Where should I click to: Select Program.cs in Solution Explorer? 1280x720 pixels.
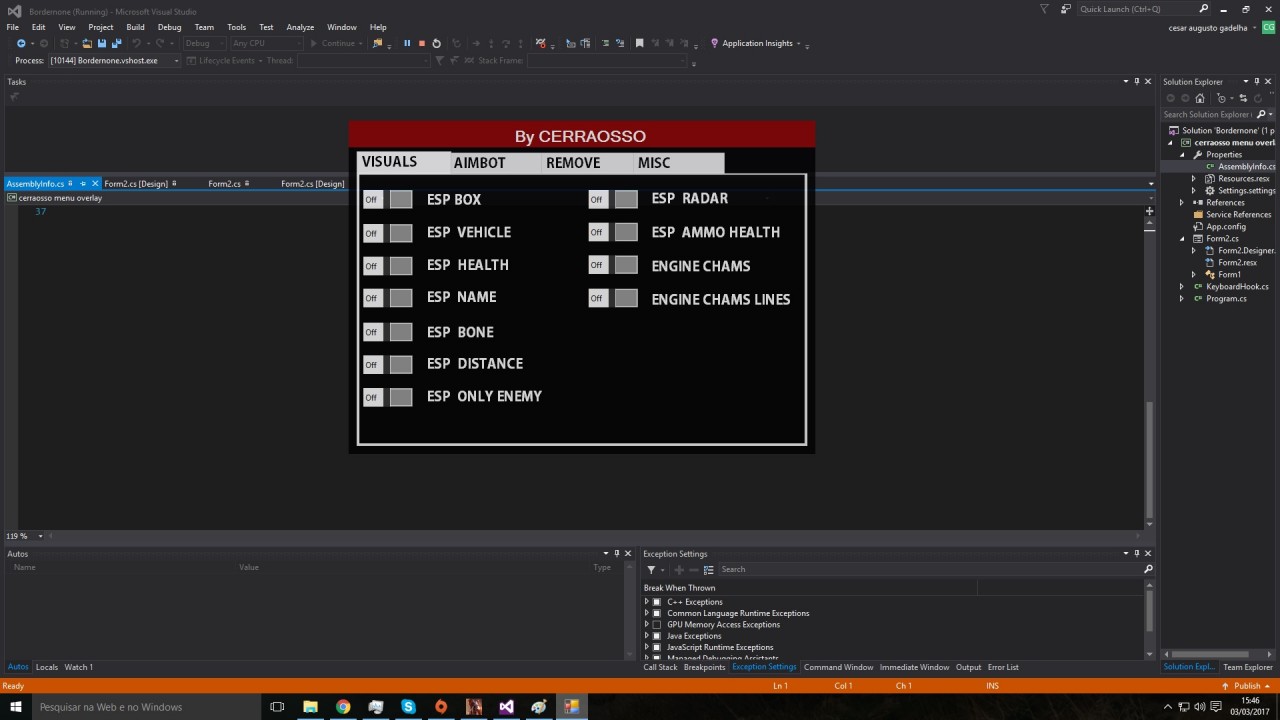[x=1226, y=299]
